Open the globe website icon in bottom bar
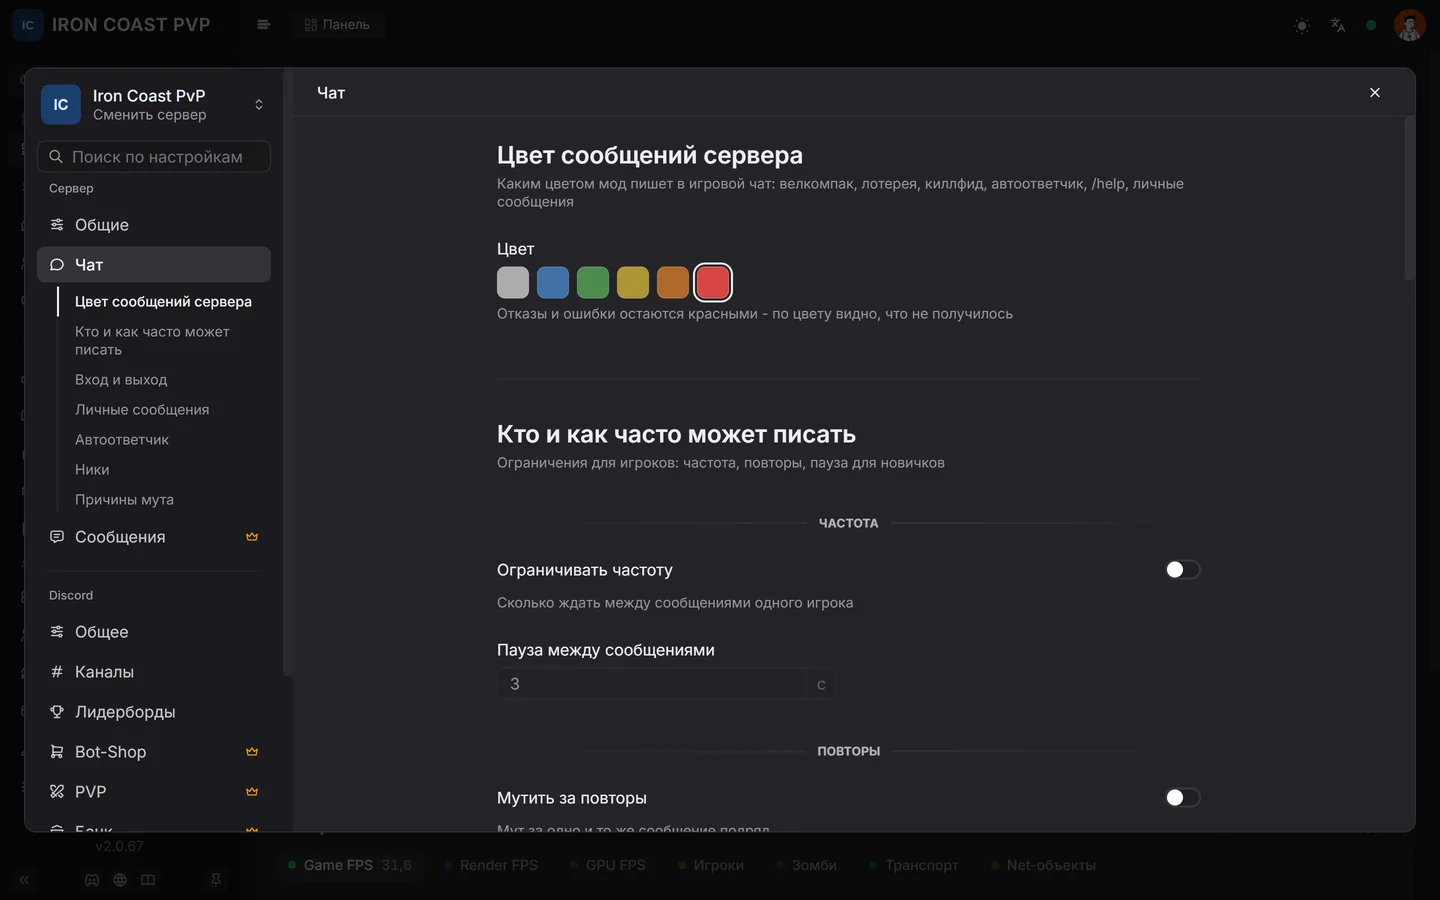This screenshot has width=1440, height=900. 120,880
